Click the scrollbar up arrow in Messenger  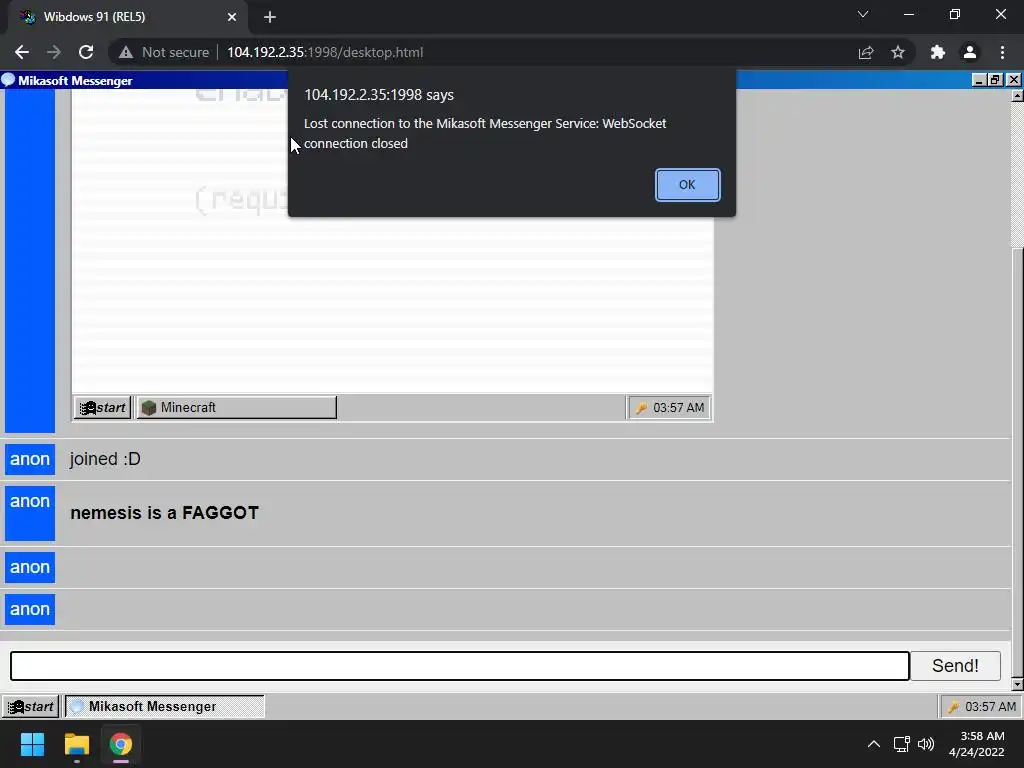point(1017,96)
